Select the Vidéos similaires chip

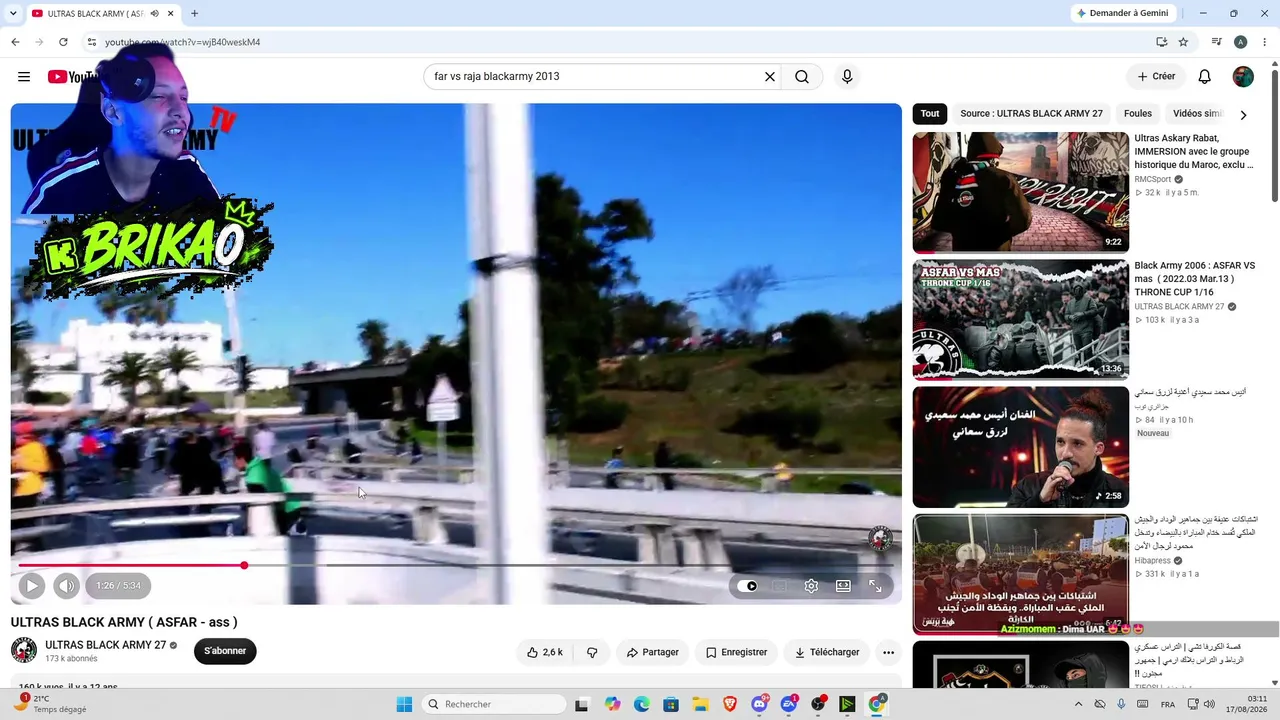1197,114
